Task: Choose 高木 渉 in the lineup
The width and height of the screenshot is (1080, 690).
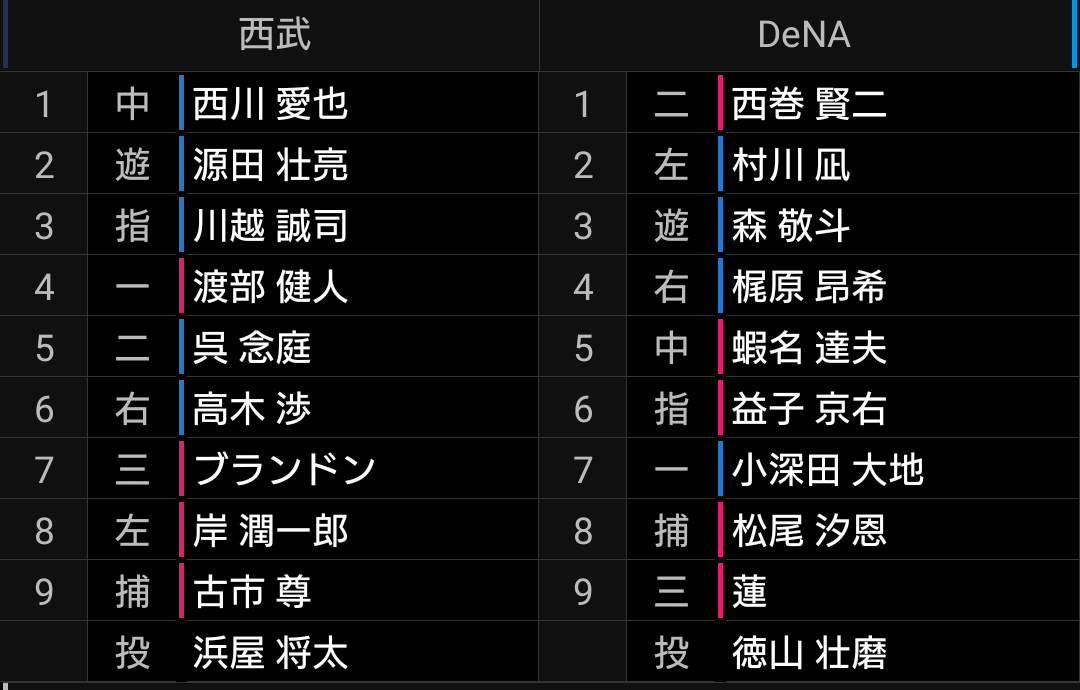Action: (252, 409)
